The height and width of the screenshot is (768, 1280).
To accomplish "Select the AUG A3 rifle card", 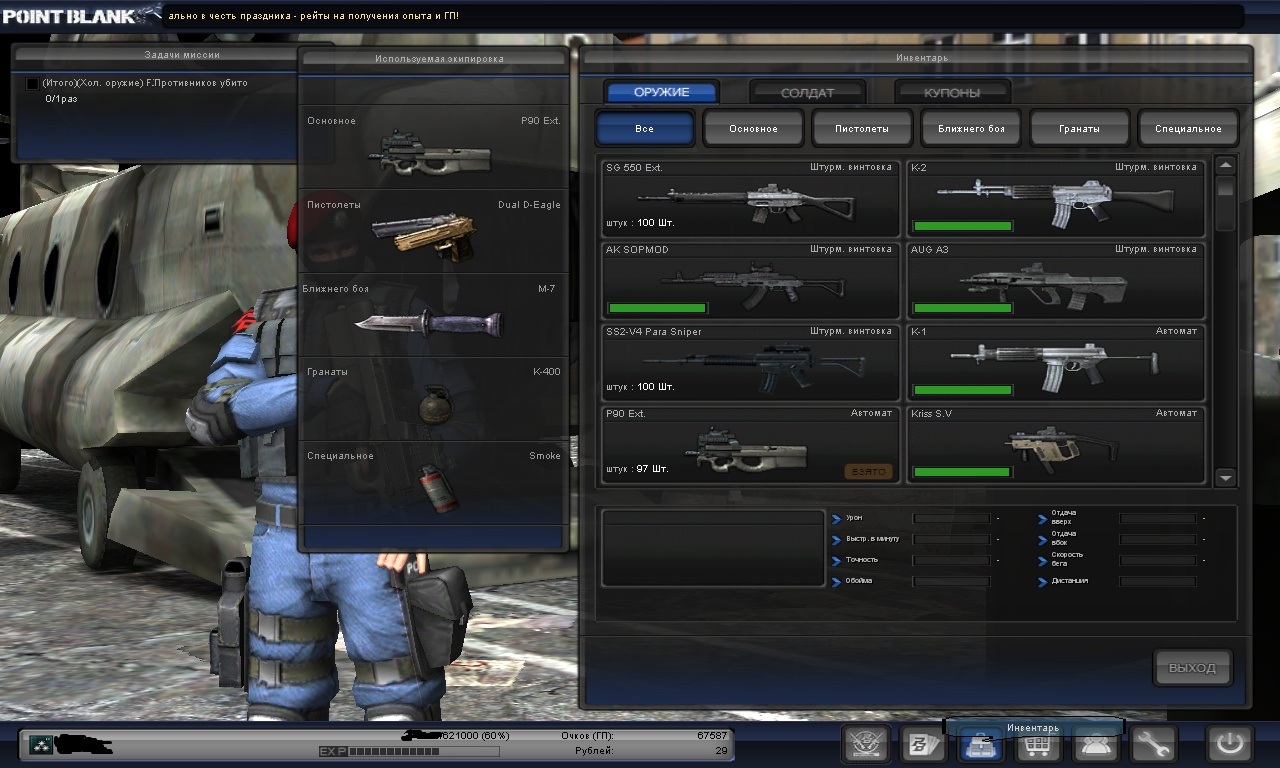I will (1055, 280).
